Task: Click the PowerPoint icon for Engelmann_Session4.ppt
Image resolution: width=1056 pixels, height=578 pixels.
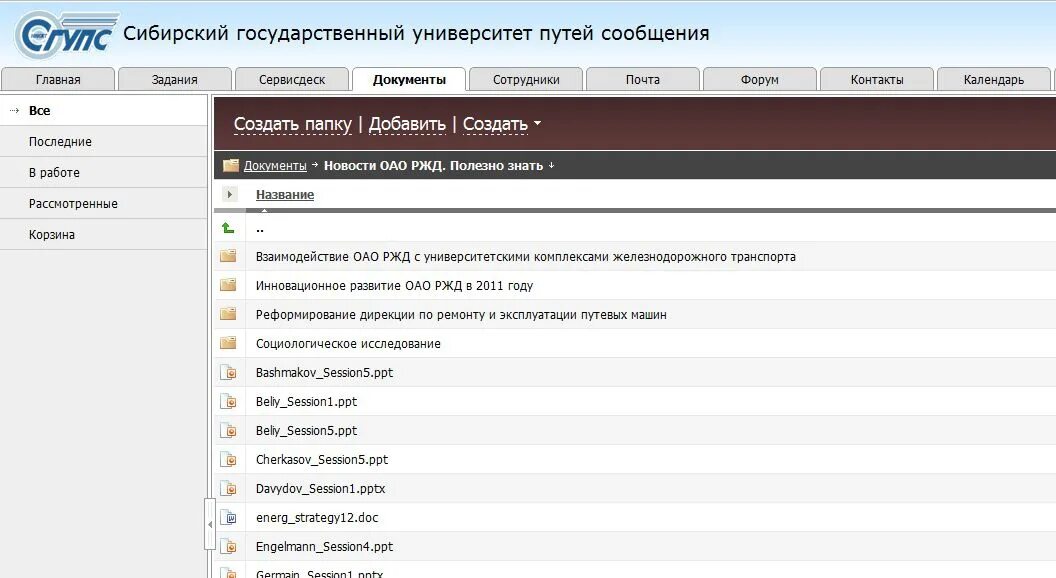Action: point(229,546)
